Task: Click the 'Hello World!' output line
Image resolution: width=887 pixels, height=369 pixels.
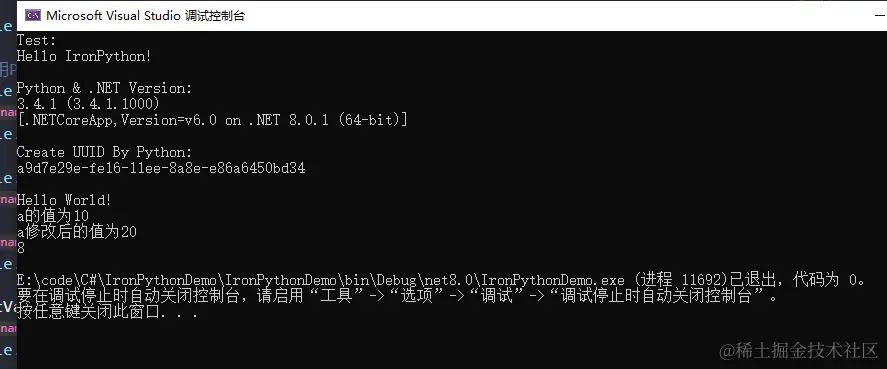Action: click(x=64, y=200)
